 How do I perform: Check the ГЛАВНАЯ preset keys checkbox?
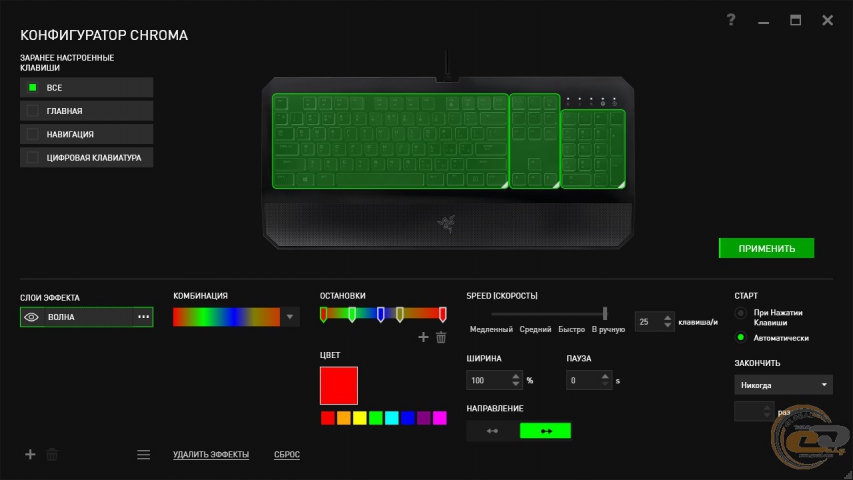33,111
